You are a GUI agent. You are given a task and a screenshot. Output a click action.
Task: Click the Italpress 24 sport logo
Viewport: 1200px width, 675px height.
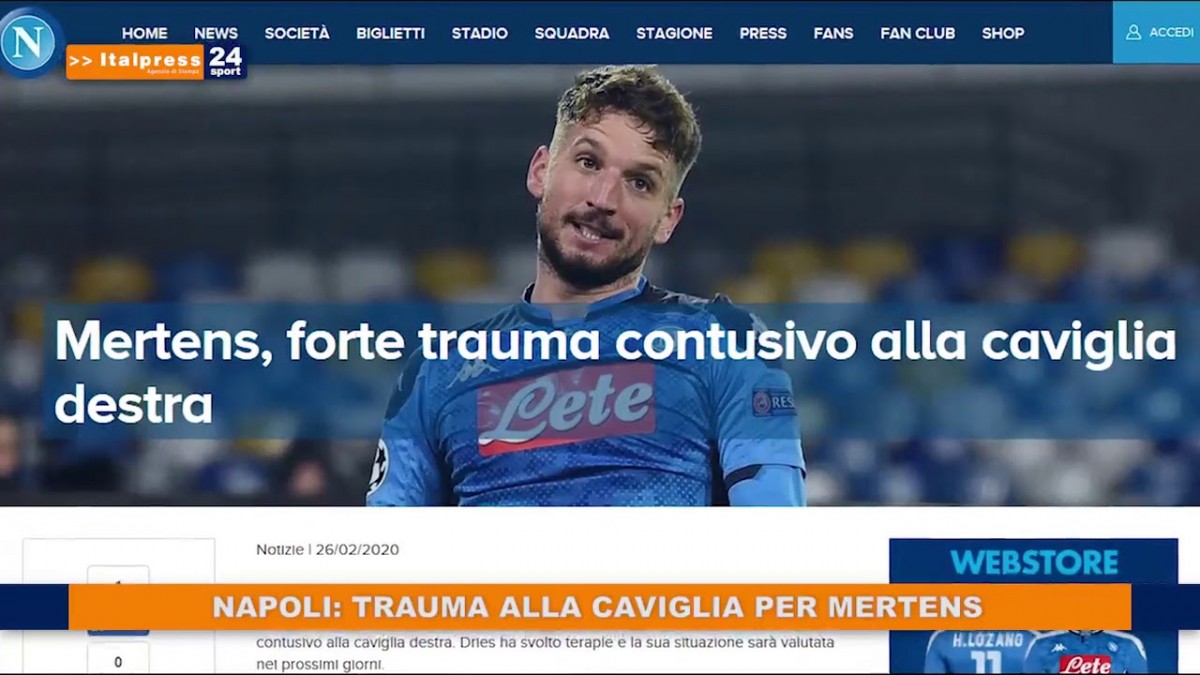point(156,62)
